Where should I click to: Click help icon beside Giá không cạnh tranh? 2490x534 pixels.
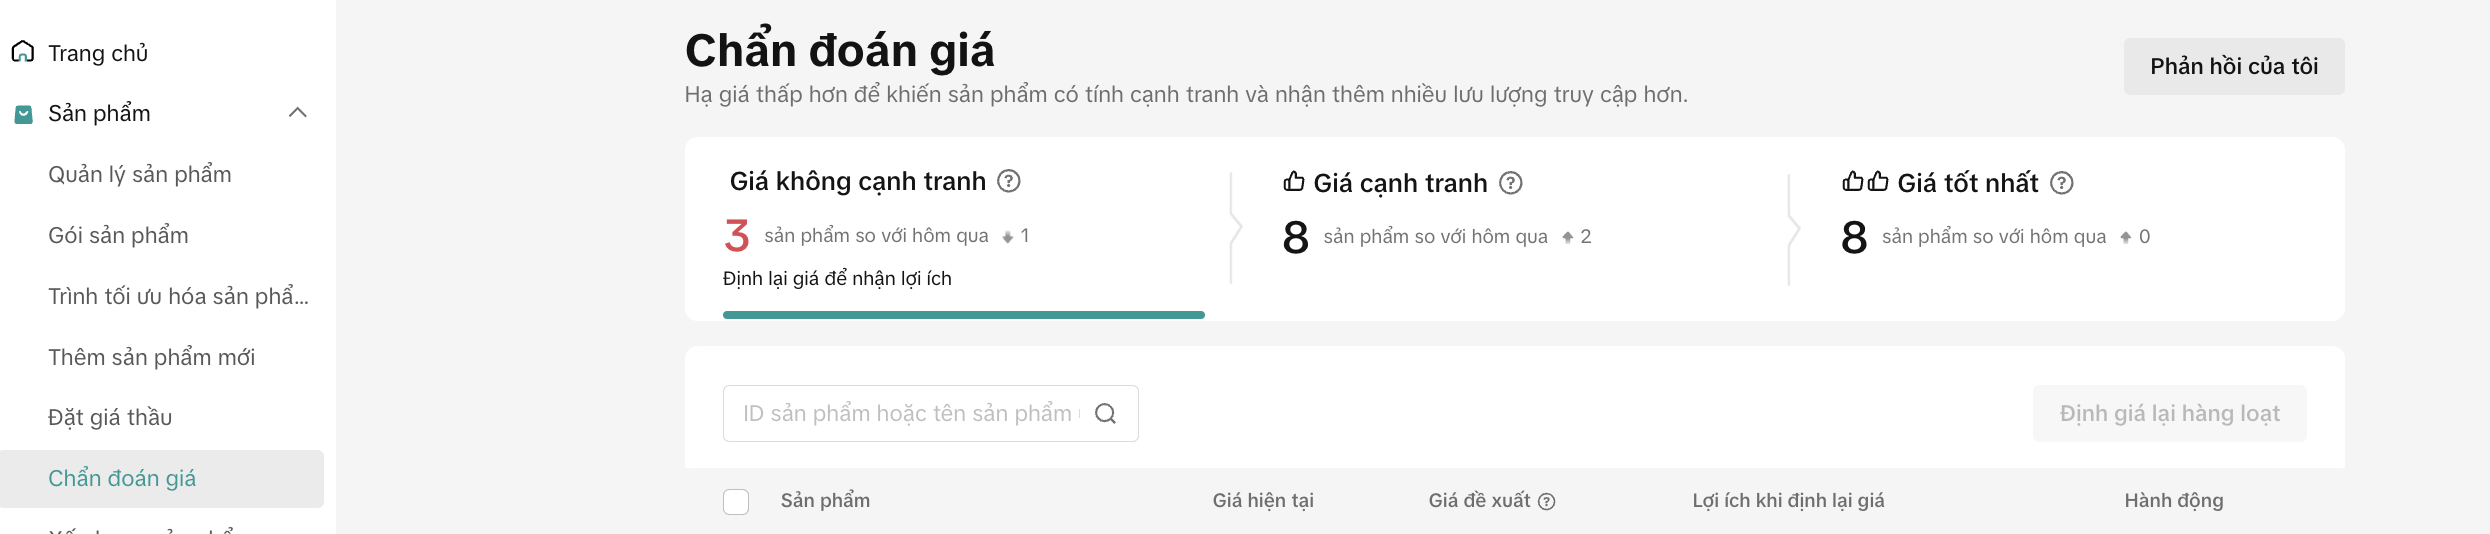(x=1009, y=181)
